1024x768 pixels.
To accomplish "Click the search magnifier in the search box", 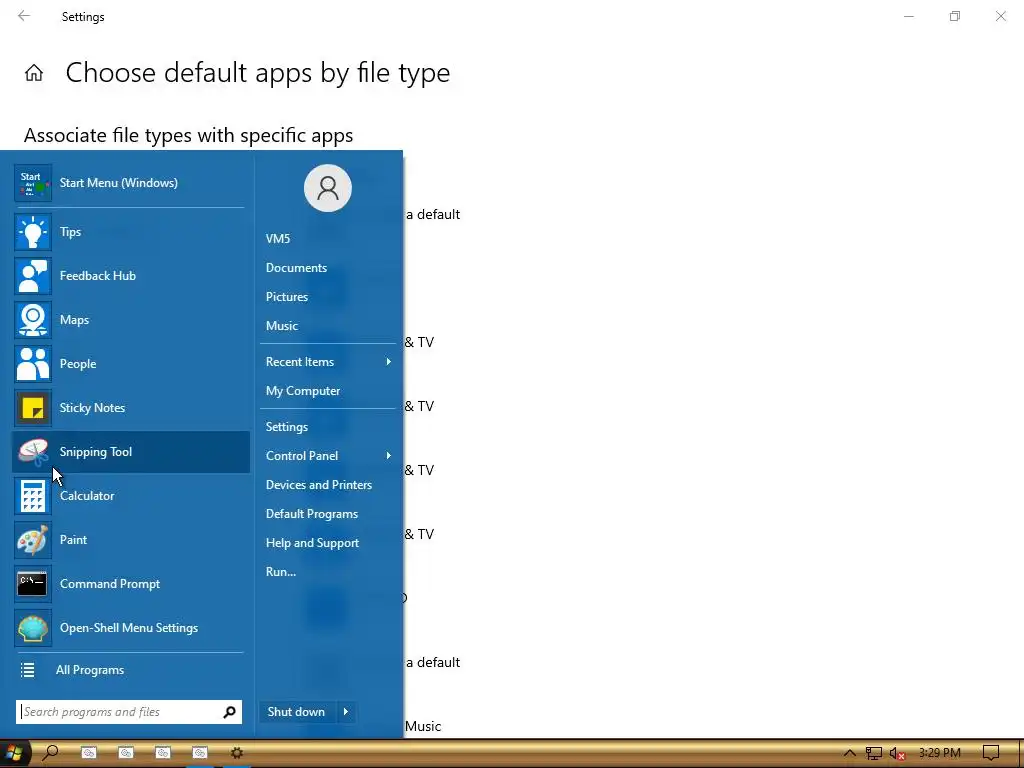I will coord(229,712).
